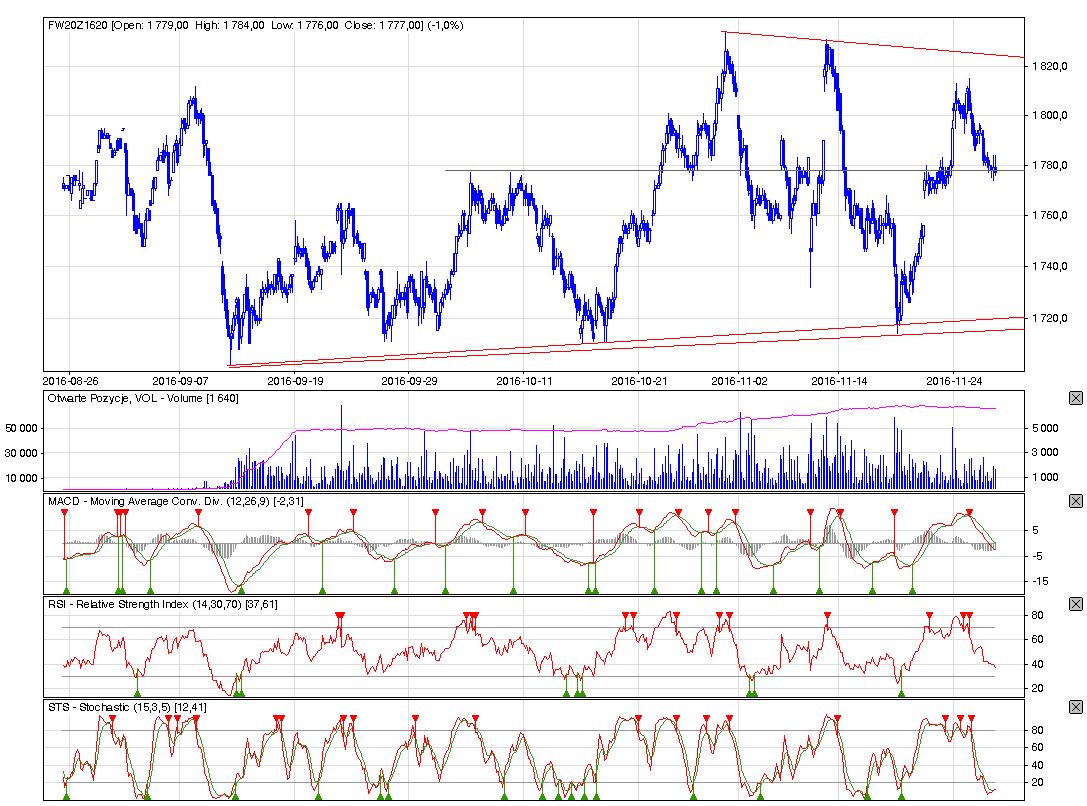Click the 1 720,0 price axis label
The height and width of the screenshot is (806, 1087).
coord(1050,318)
